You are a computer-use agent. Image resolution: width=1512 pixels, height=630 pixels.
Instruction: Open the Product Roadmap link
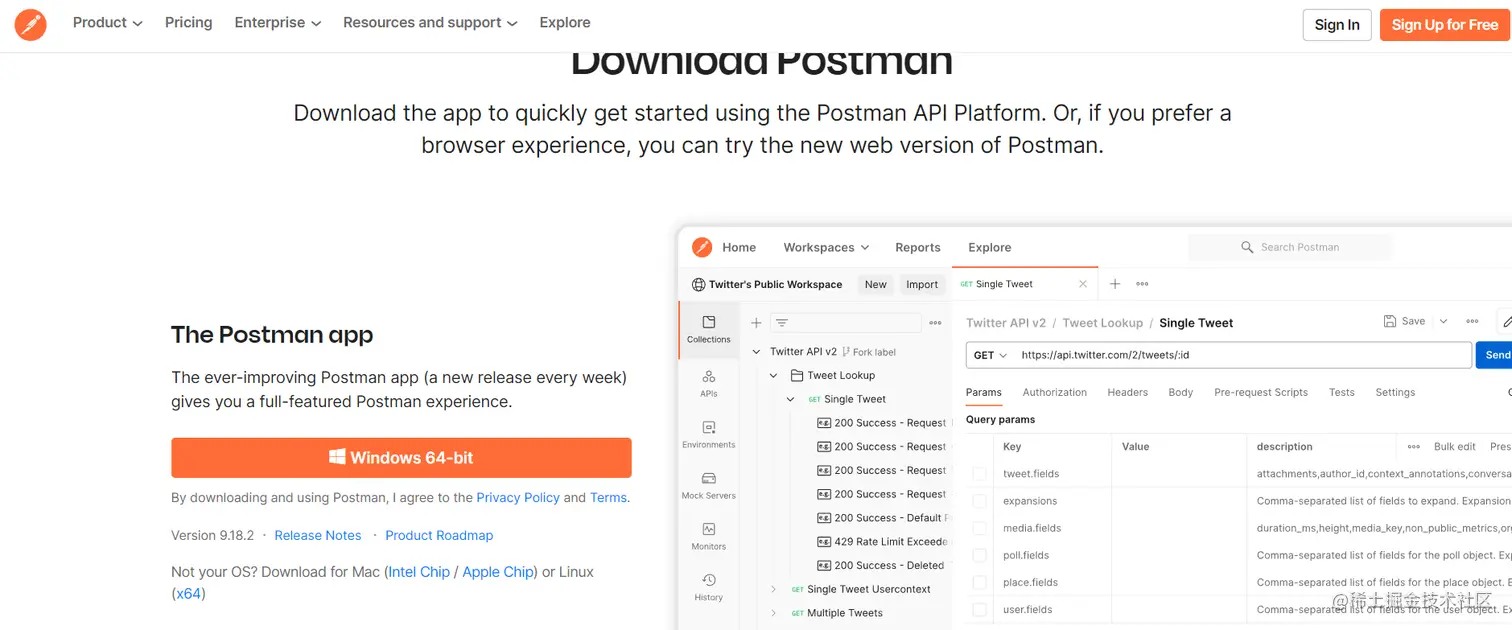439,535
